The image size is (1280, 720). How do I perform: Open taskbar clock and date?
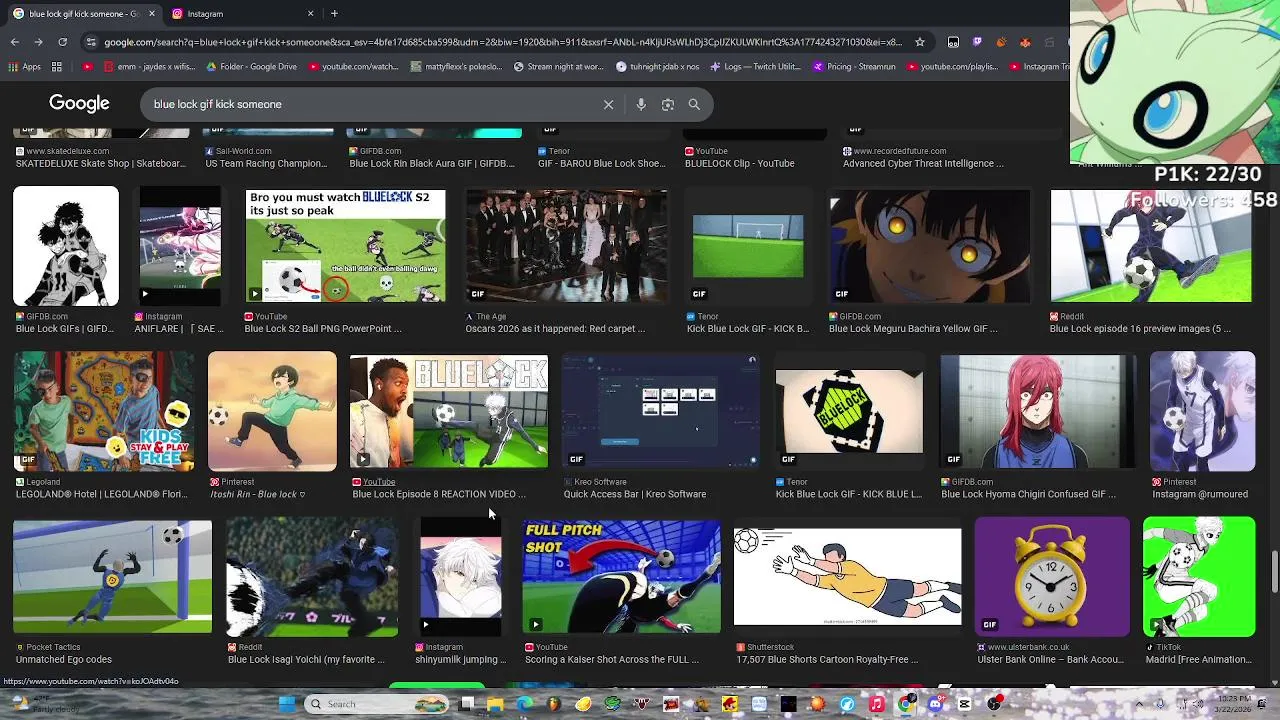click(1234, 704)
